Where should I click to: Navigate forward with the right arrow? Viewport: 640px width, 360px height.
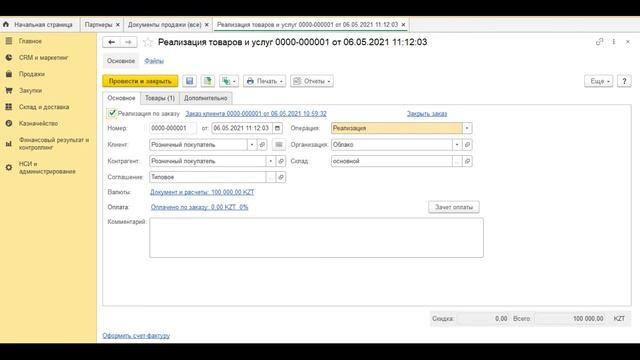point(128,42)
